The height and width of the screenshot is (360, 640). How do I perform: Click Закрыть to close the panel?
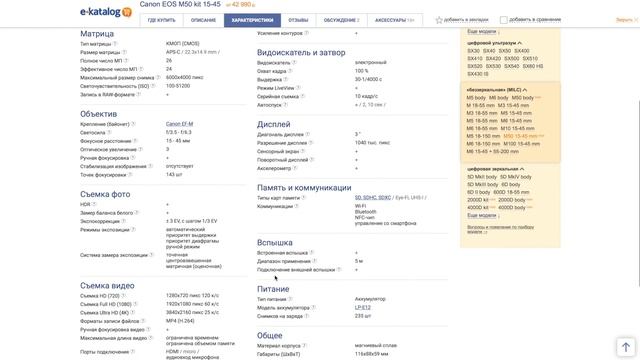click(x=627, y=20)
